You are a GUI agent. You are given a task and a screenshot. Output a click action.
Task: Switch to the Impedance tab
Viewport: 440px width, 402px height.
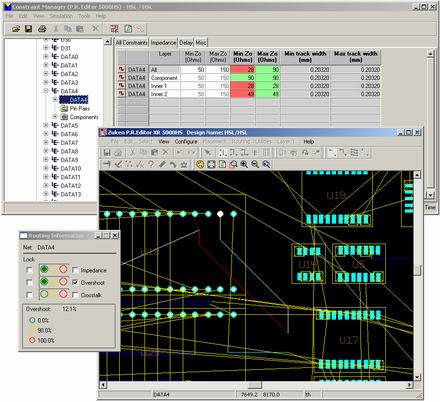[163, 43]
